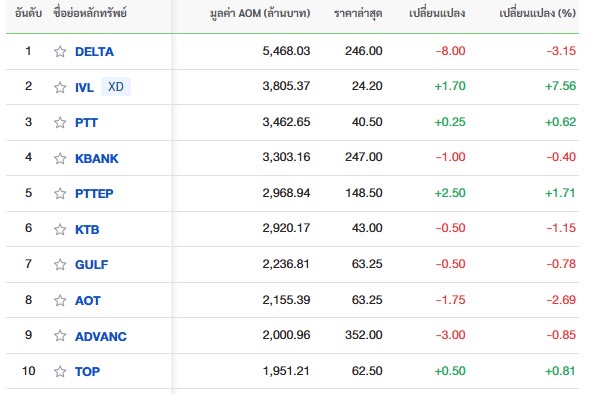
Task: Add KBANK to favorites with star icon
Action: pos(60,158)
